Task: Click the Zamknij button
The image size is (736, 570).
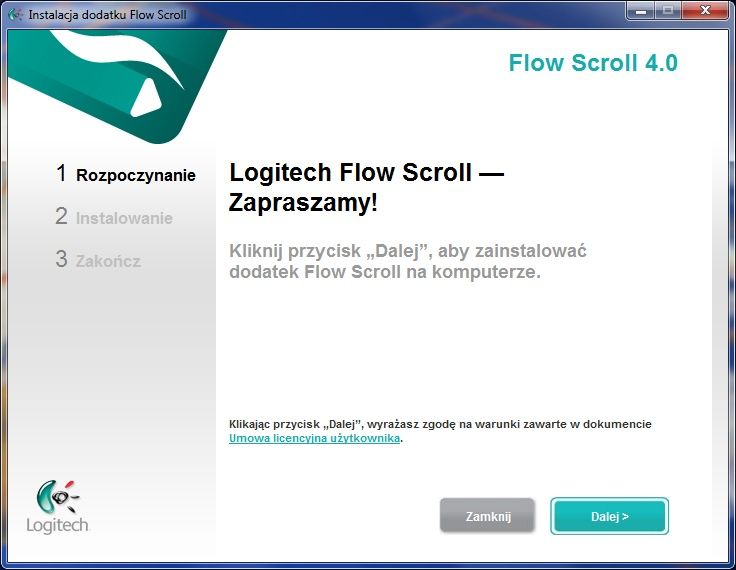Action: click(487, 516)
